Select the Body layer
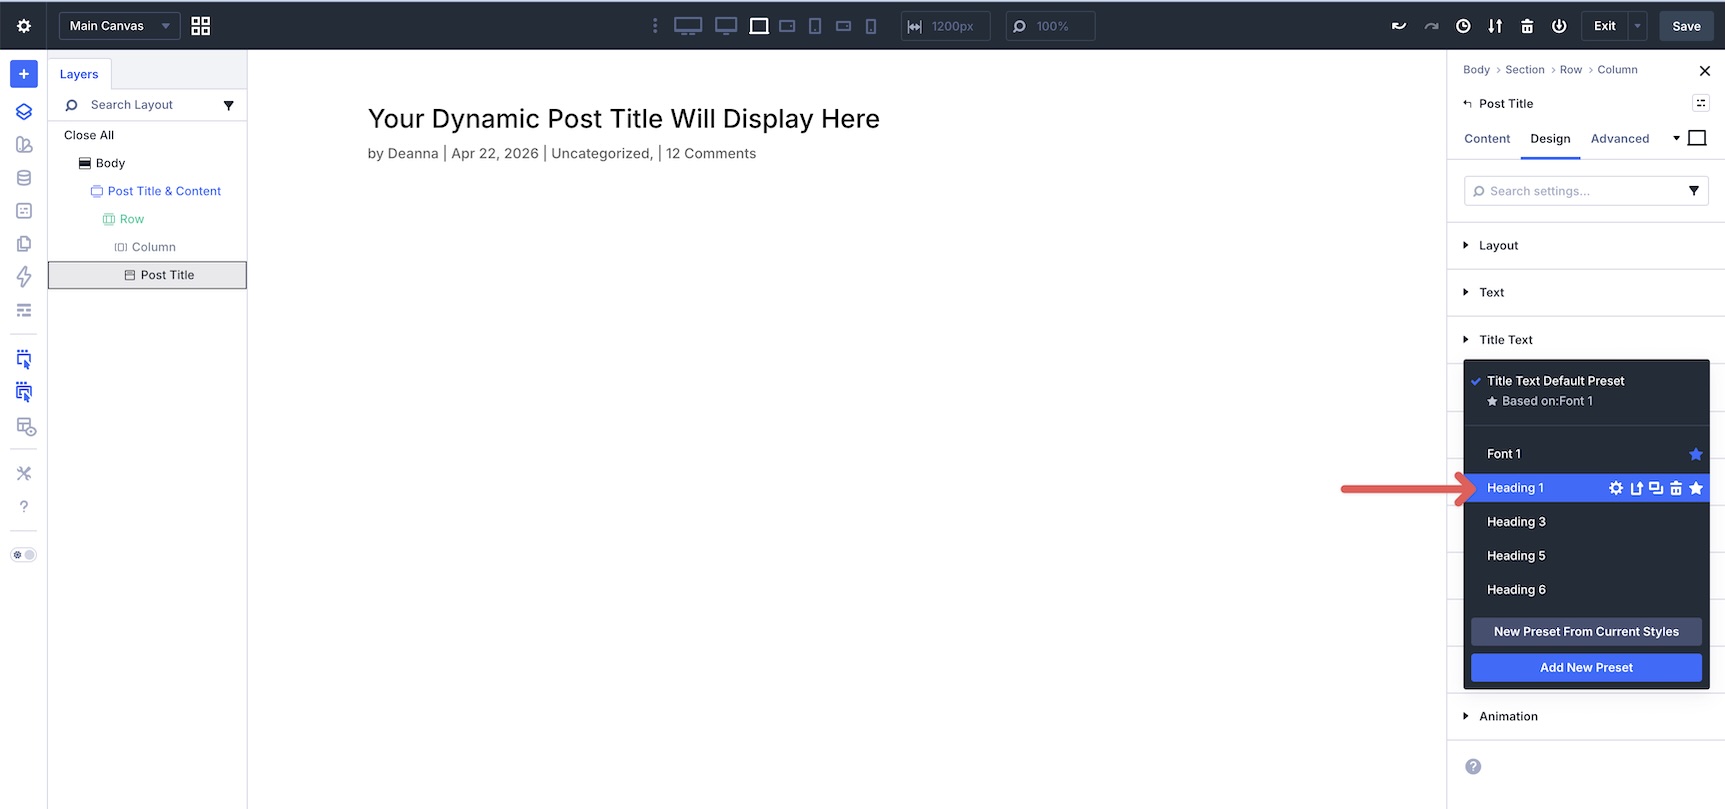Screen dimensions: 1725x809 (x=110, y=163)
